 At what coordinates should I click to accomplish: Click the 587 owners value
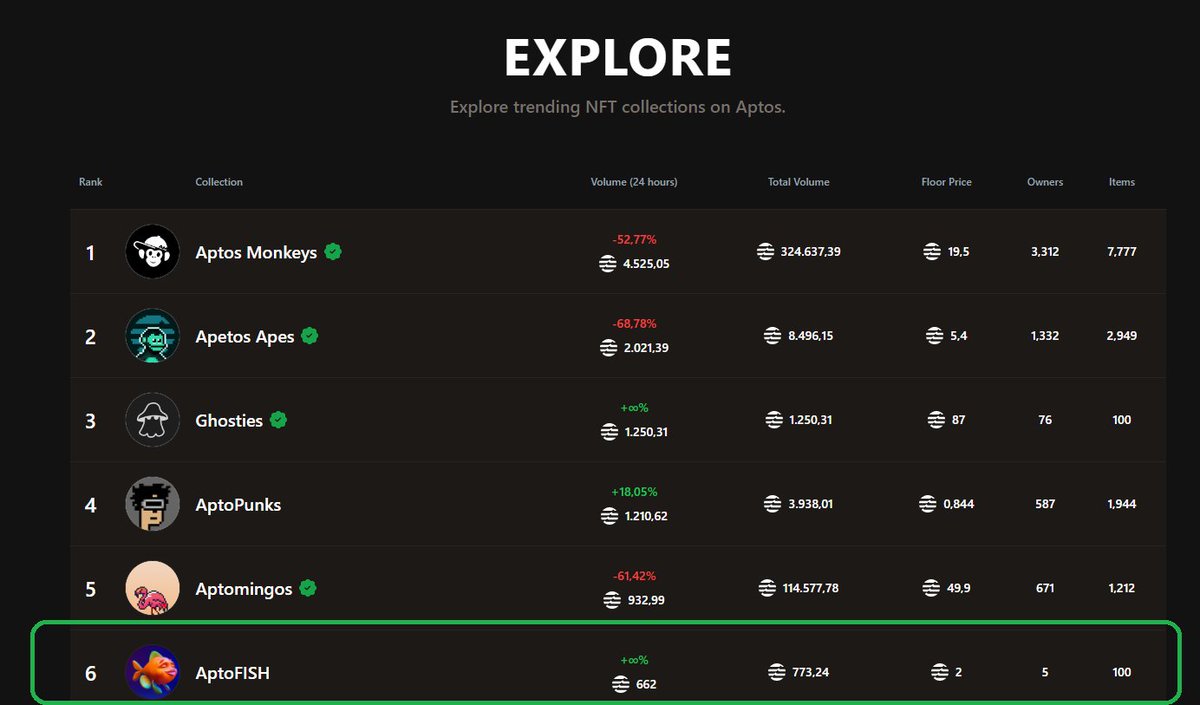(x=1045, y=504)
